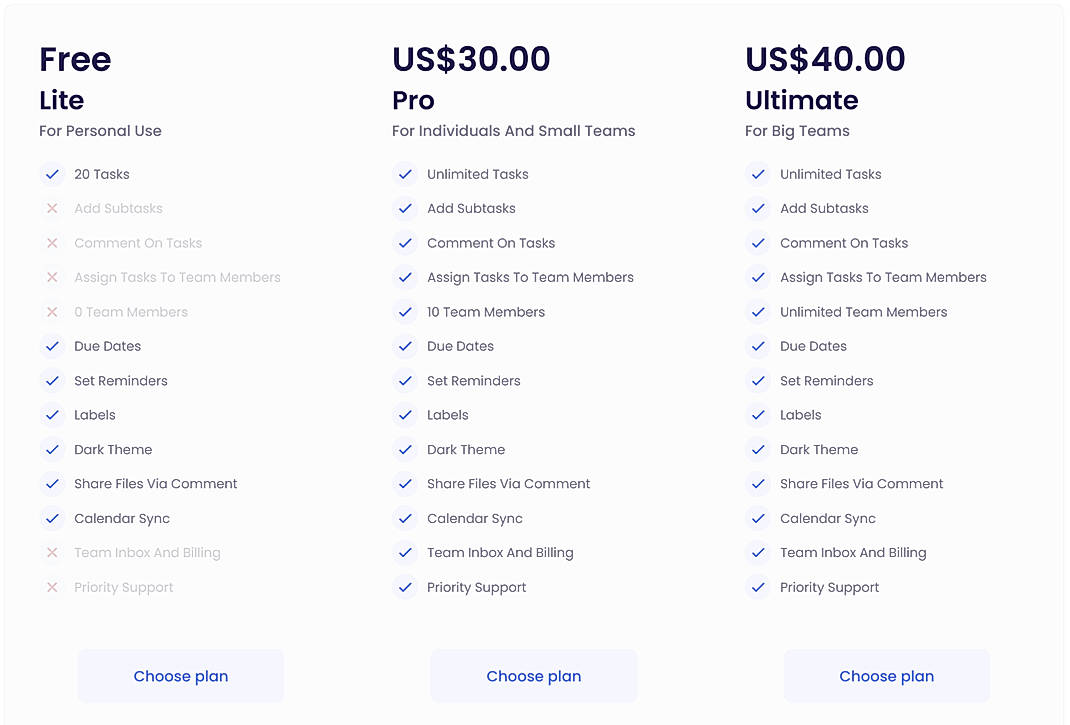Select the checkmark for Unlimited Tasks in Pro
This screenshot has height=725, width=1070.
tap(405, 174)
